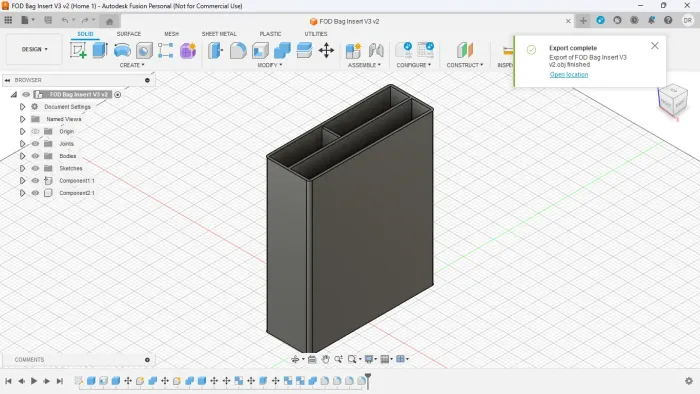This screenshot has height=394, width=700.
Task: Select the Shell tool
Action: (x=260, y=50)
